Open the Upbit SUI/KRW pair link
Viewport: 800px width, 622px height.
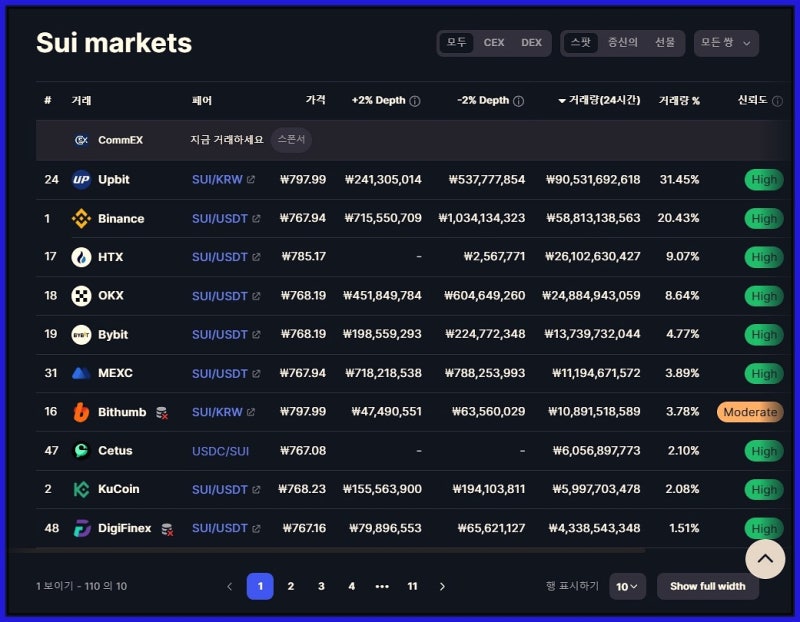pyautogui.click(x=217, y=180)
